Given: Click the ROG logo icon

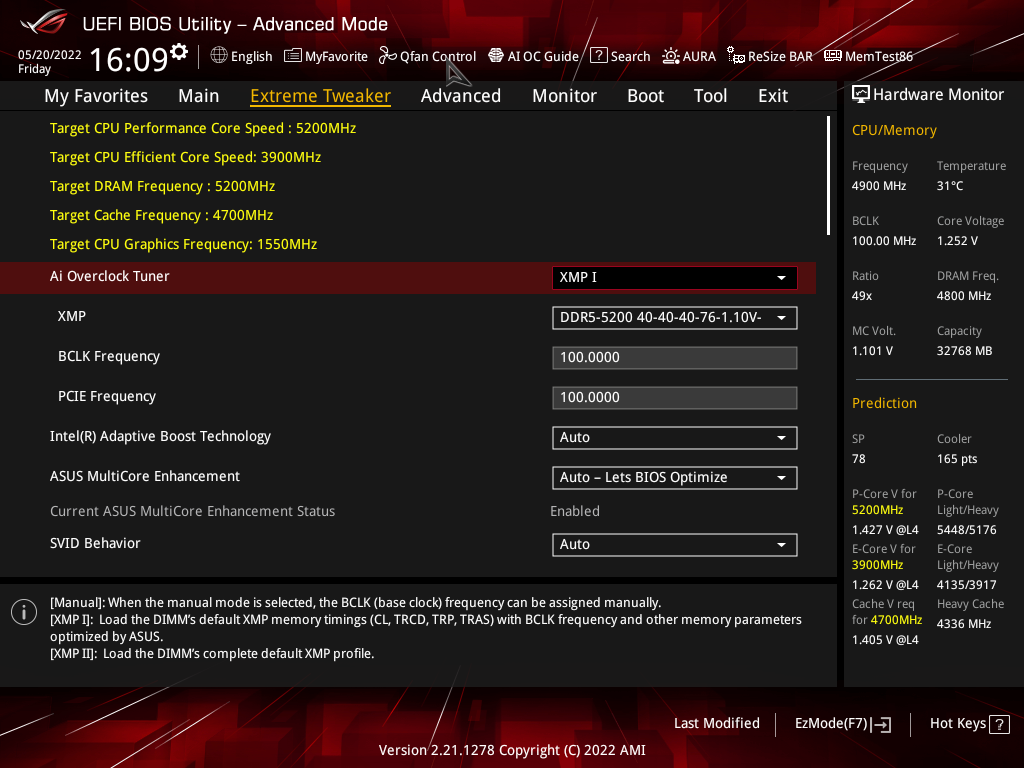Looking at the screenshot, I should click(x=44, y=22).
